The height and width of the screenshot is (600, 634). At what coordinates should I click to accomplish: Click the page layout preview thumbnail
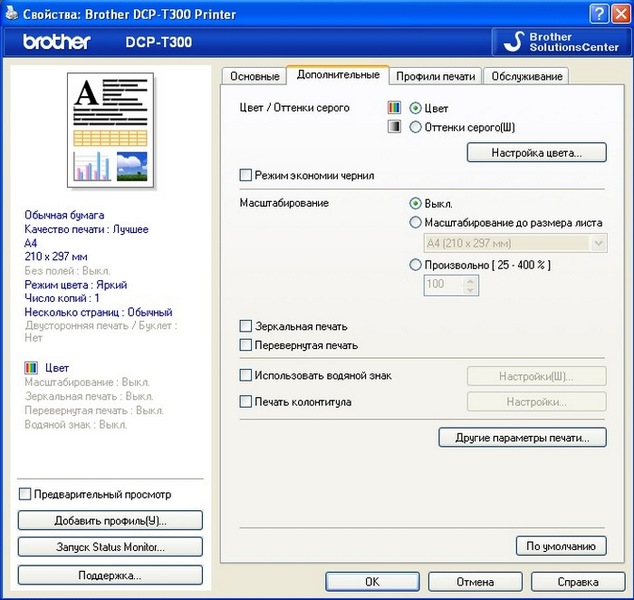[110, 130]
